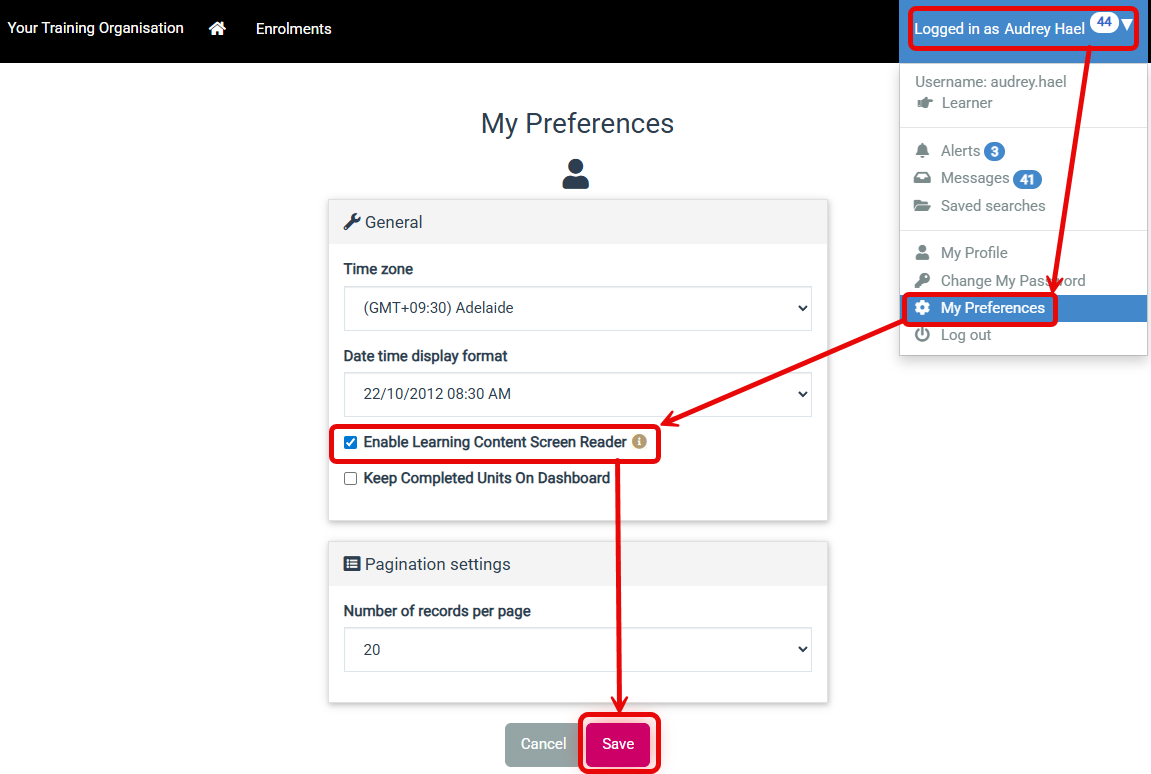1151x774 pixels.
Task: Click the home icon in navbar
Action: point(217,29)
